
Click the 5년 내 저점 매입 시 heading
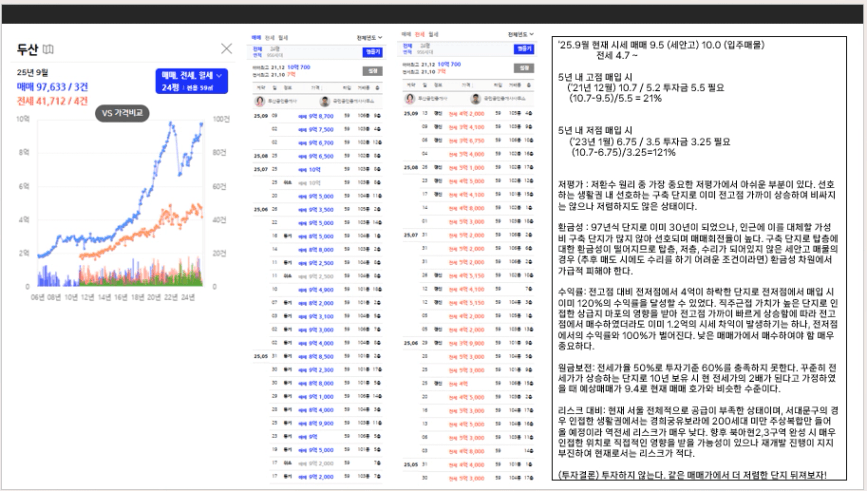click(595, 130)
